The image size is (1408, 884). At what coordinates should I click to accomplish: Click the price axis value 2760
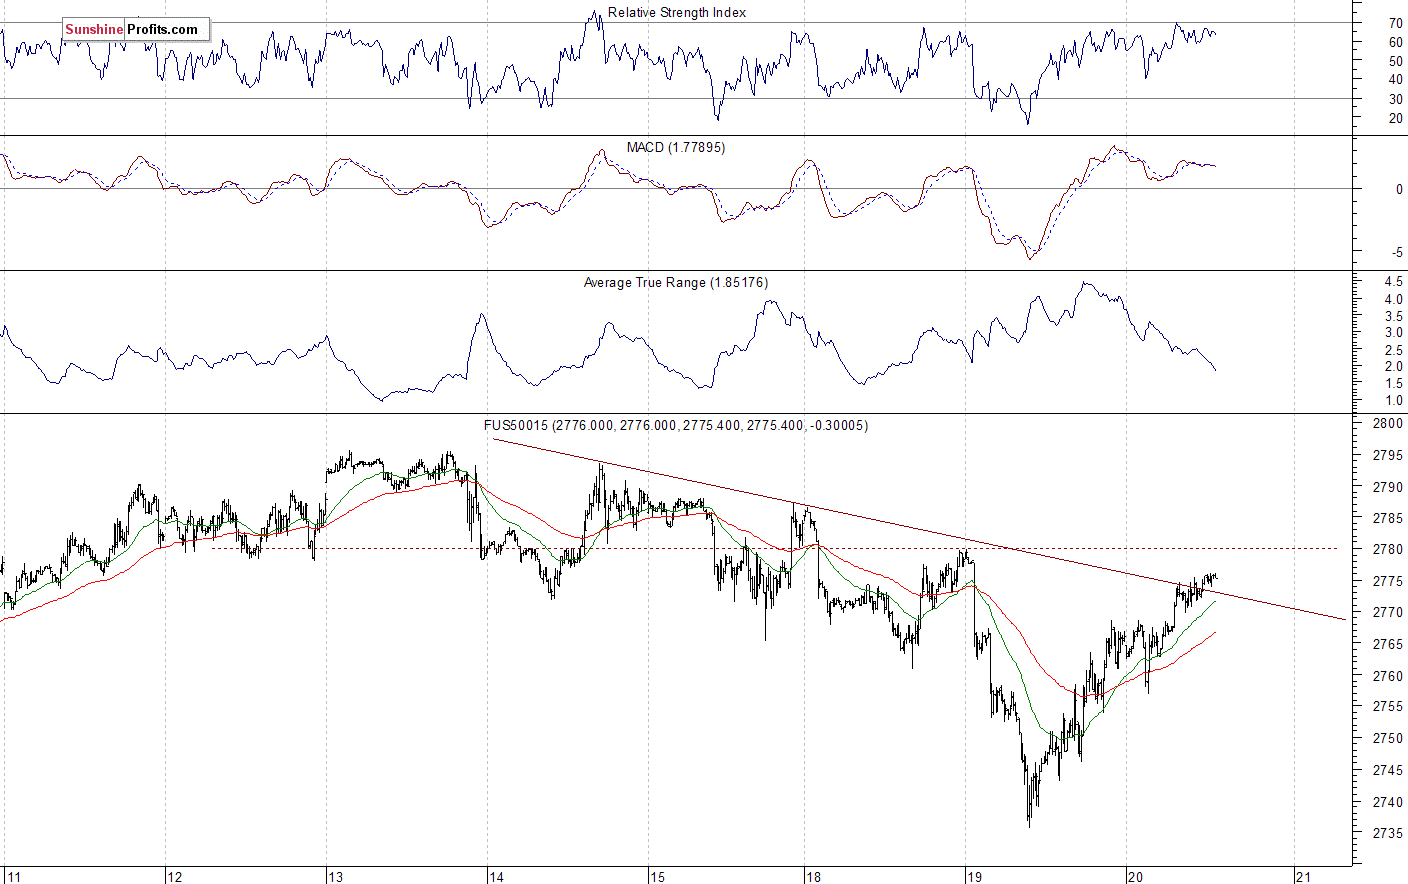(x=1388, y=677)
